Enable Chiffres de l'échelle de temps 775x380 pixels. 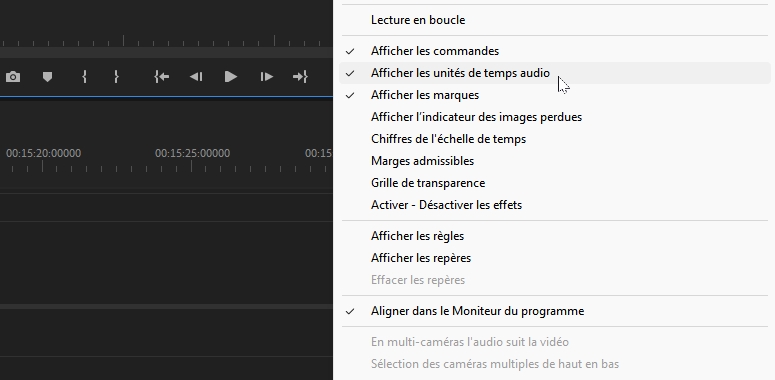(555, 139)
